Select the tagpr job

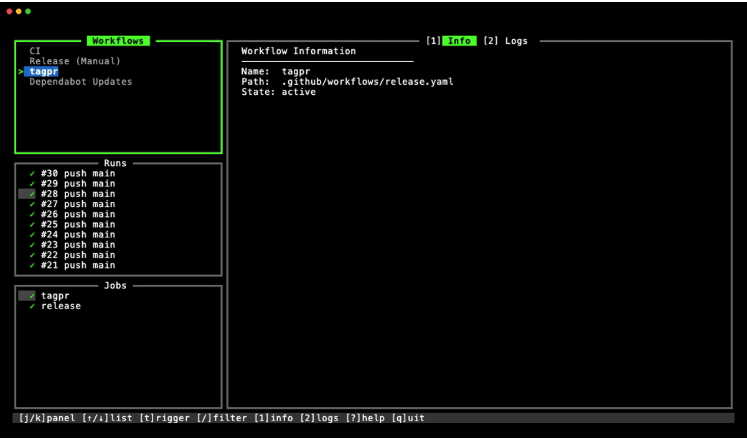pyautogui.click(x=44, y=296)
